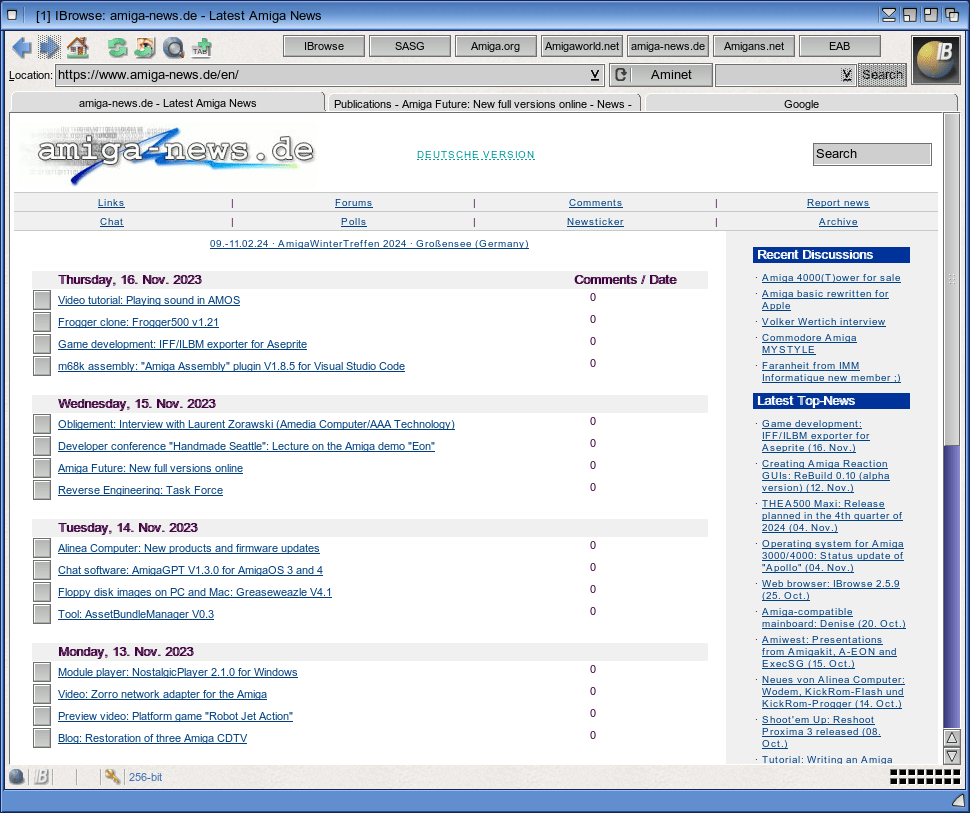Switch to the Publications - Amiga Future tab
Image resolution: width=970 pixels, height=813 pixels.
481,103
